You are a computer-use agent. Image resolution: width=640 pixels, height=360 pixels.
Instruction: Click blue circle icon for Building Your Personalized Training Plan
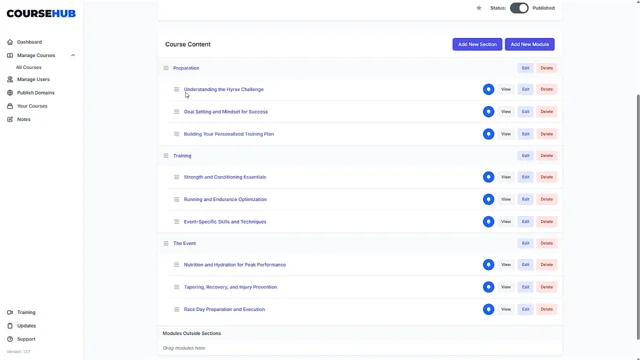pos(488,134)
